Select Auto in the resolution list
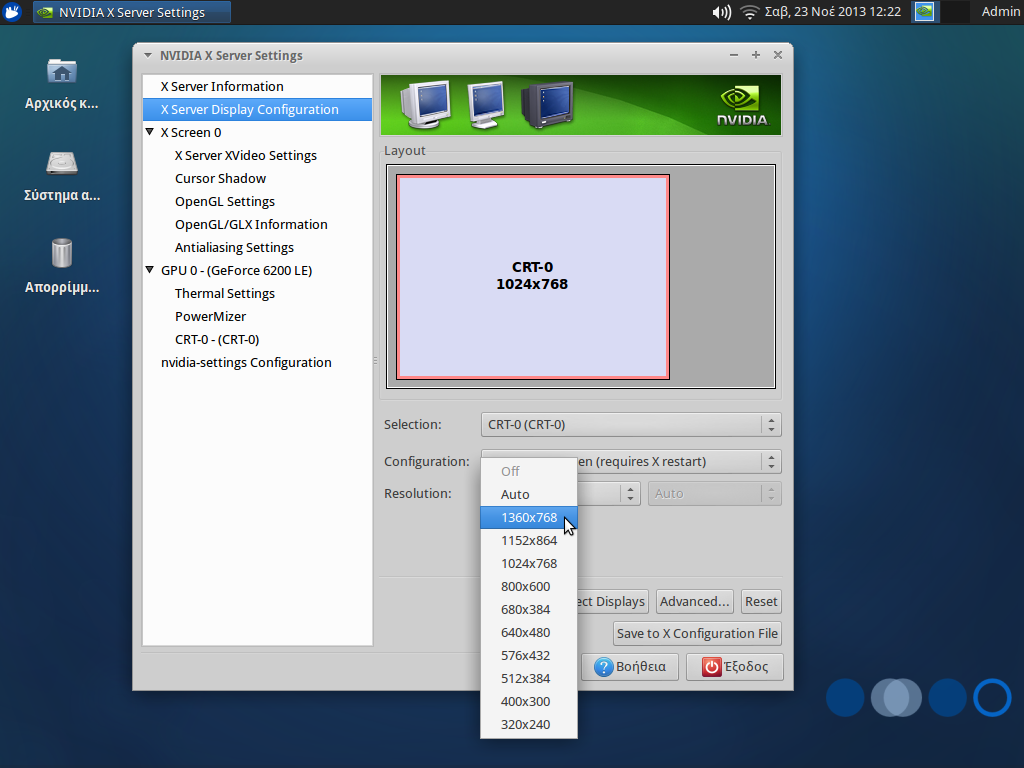1024x768 pixels. 529,494
